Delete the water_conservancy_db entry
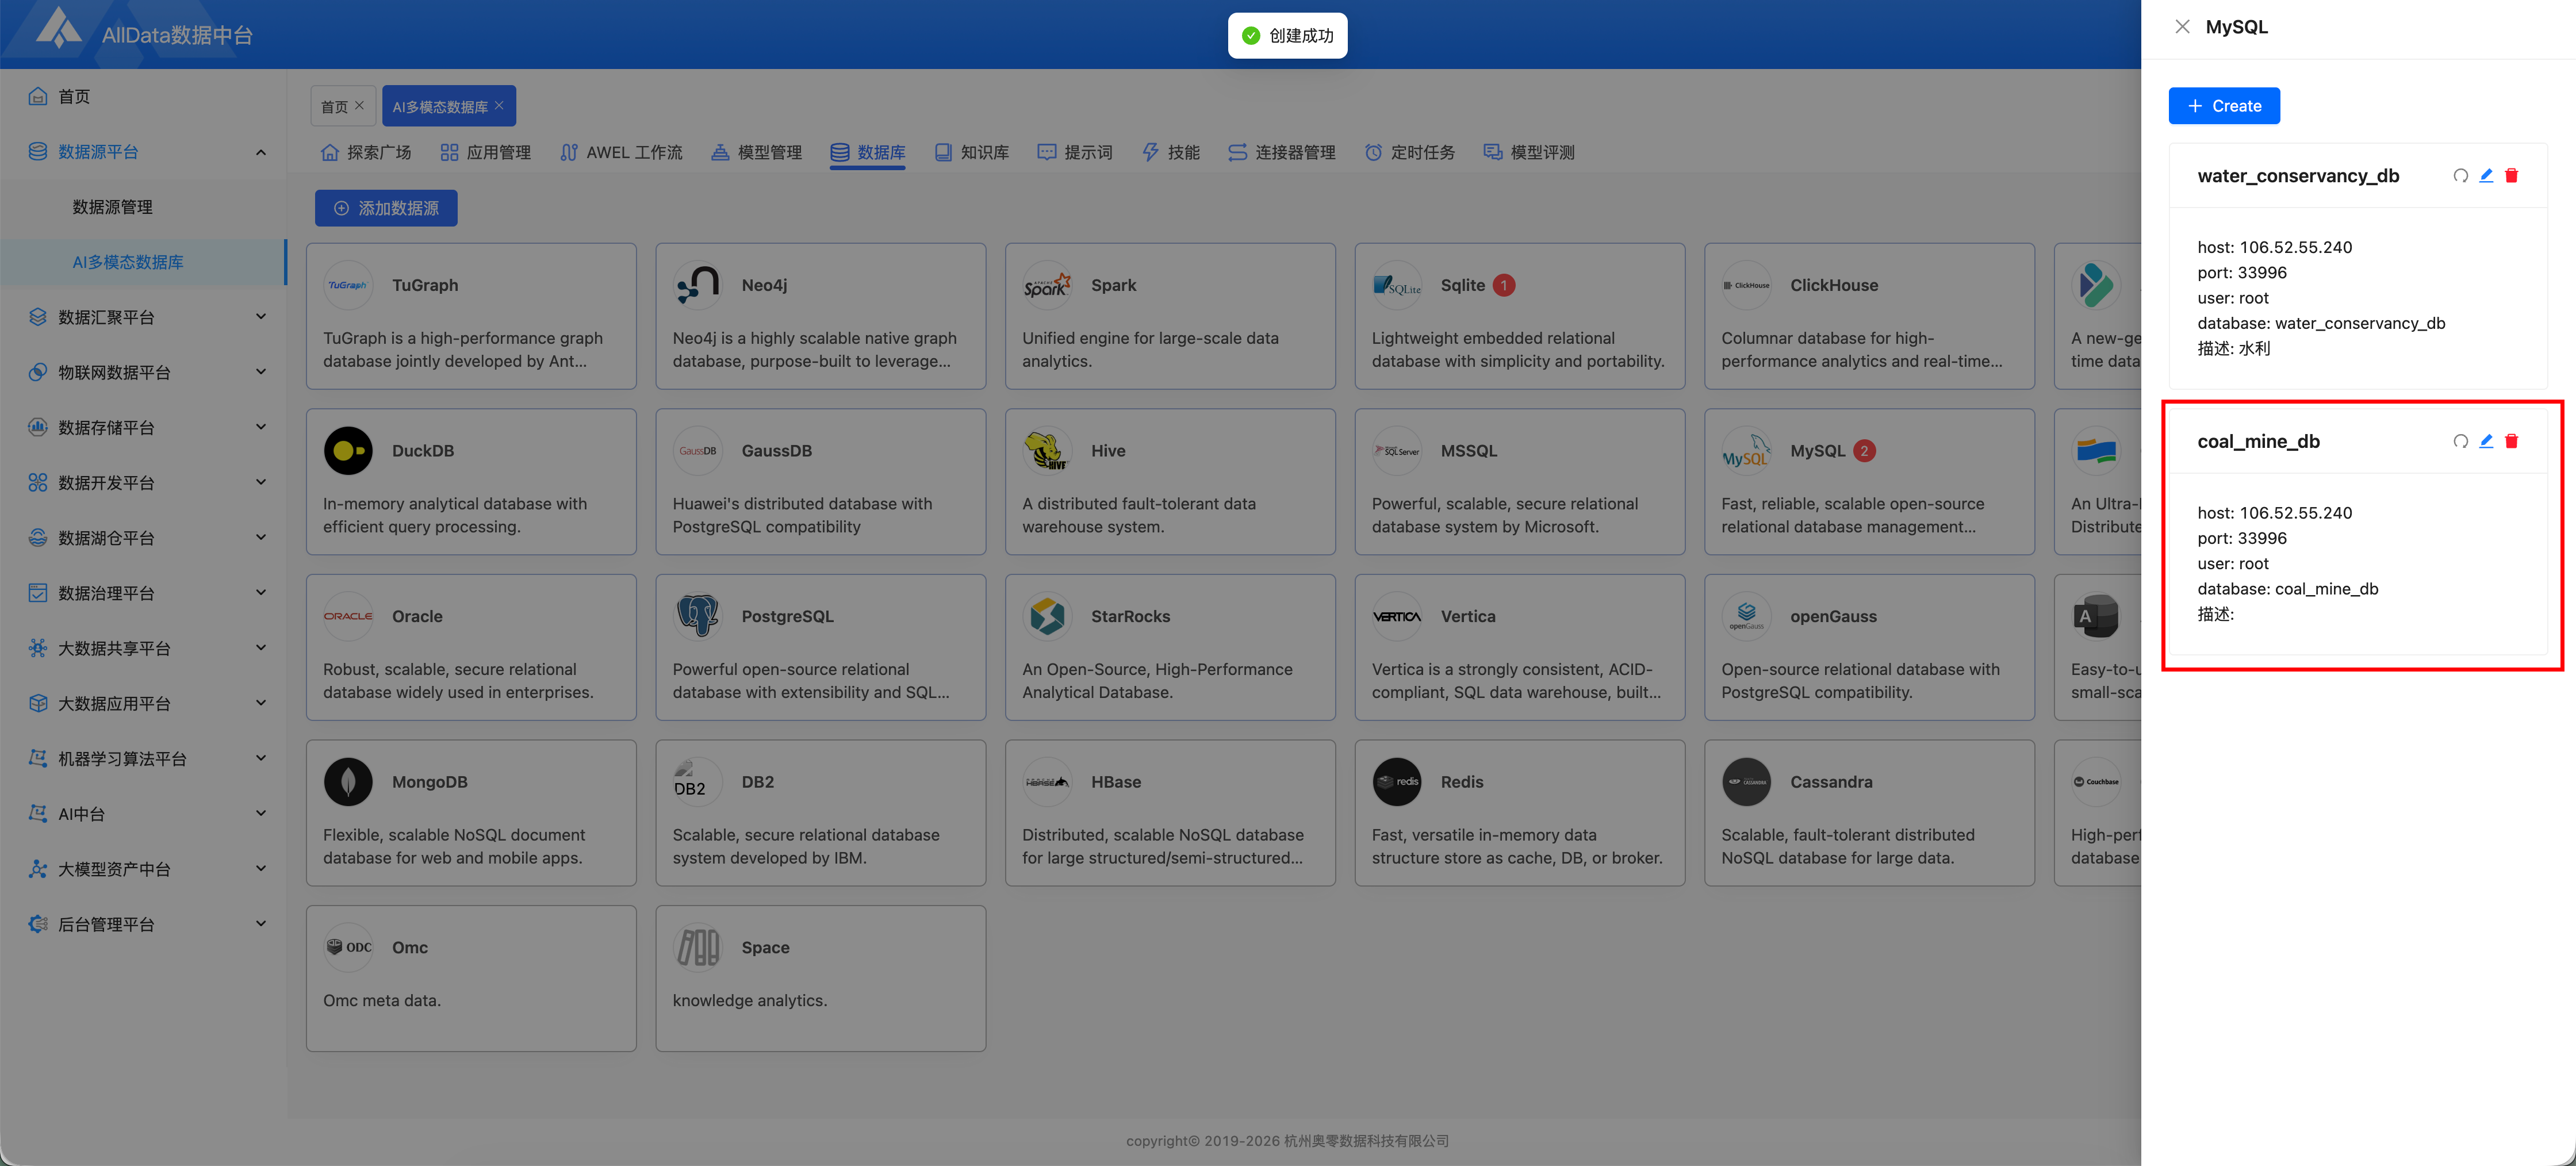 coord(2511,176)
